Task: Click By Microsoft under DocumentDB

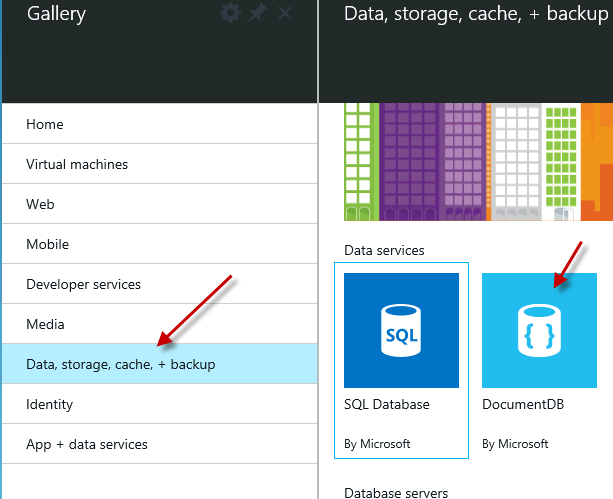Action: coord(515,444)
